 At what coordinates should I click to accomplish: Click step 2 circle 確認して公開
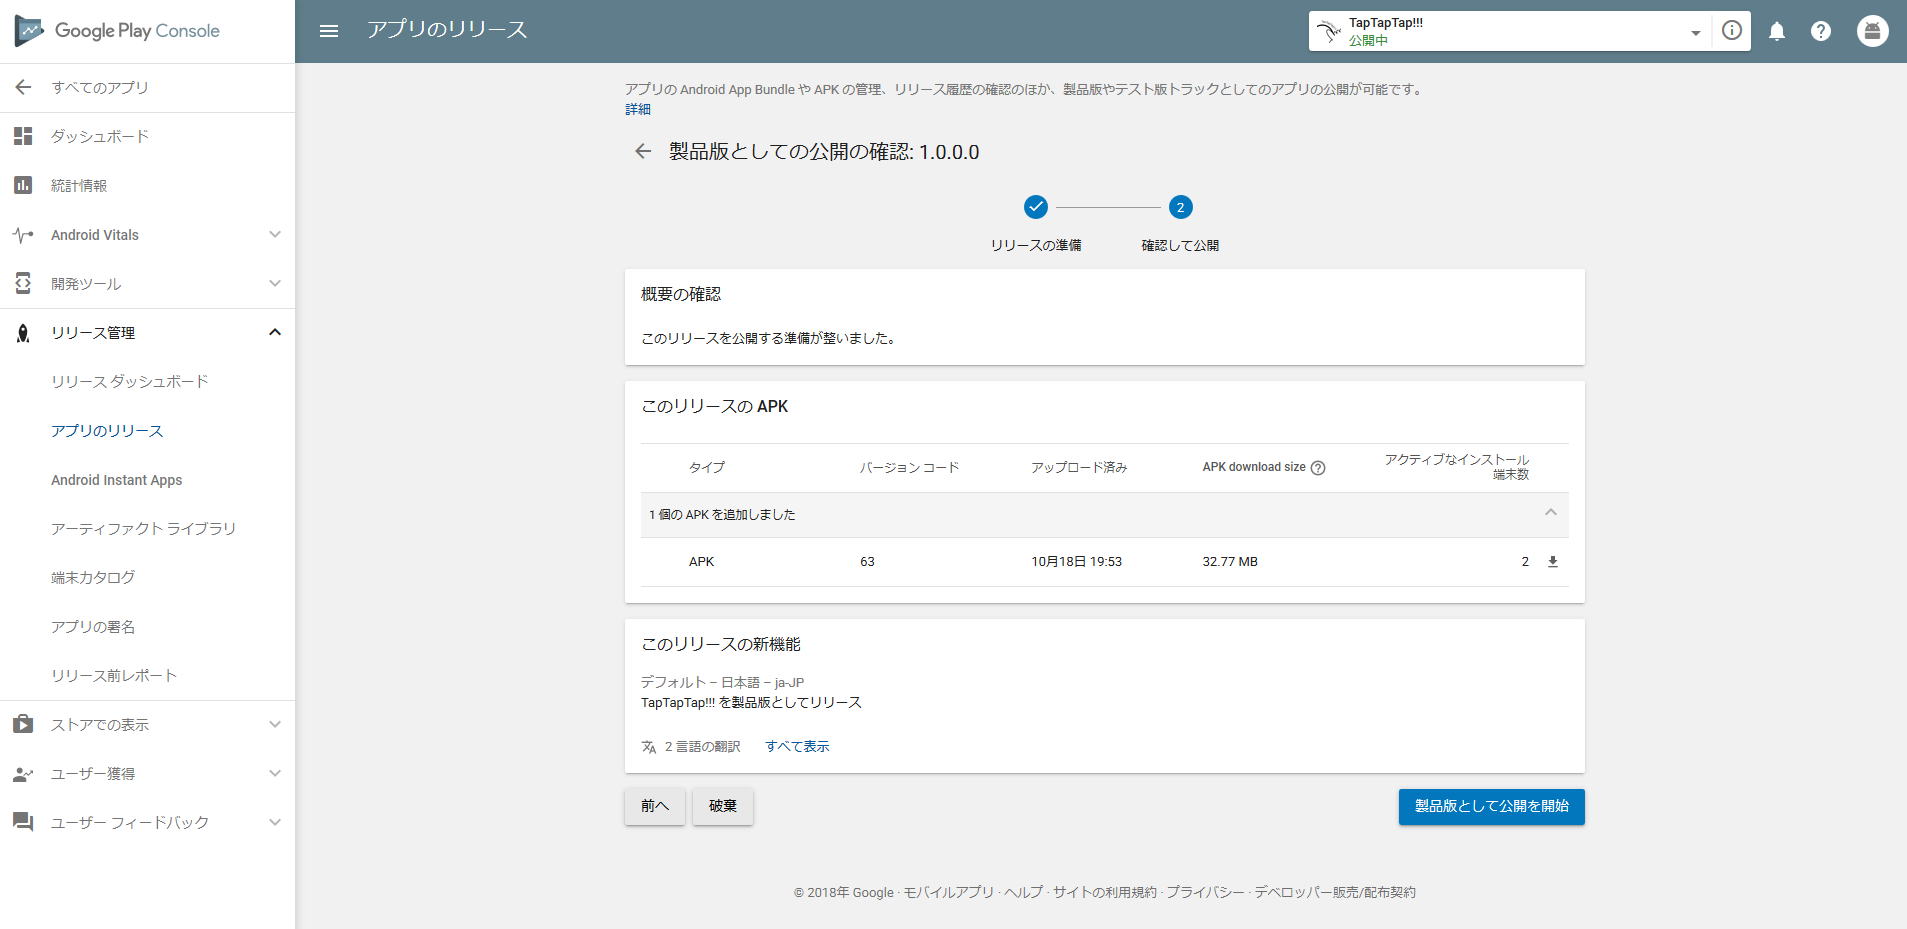click(1180, 207)
